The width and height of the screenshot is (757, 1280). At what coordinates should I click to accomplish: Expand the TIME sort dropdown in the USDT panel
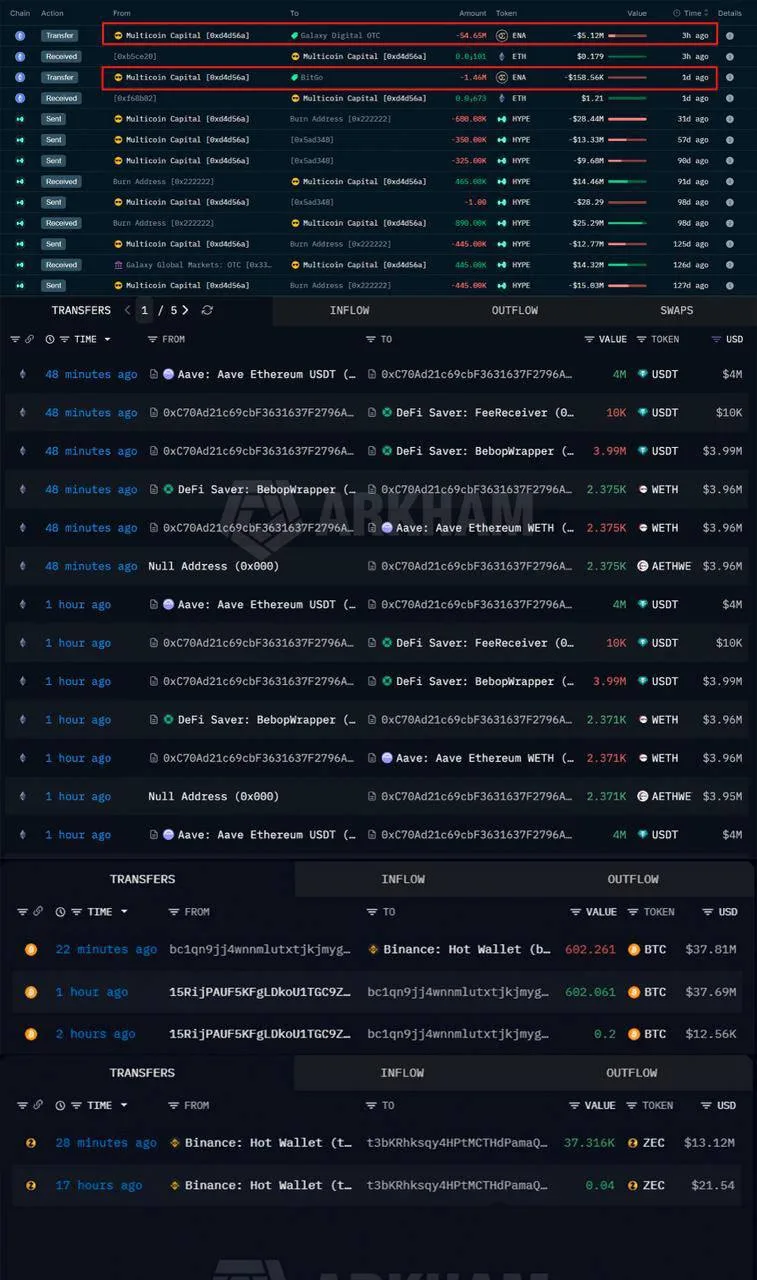click(85, 339)
